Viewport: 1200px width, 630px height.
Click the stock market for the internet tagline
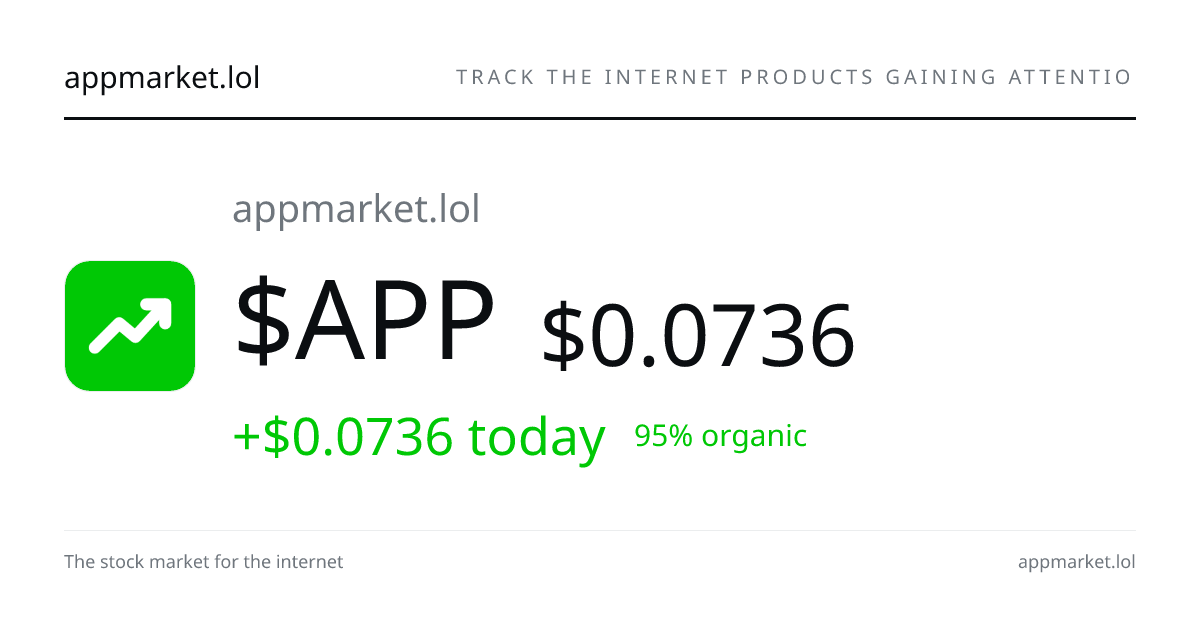[x=204, y=562]
